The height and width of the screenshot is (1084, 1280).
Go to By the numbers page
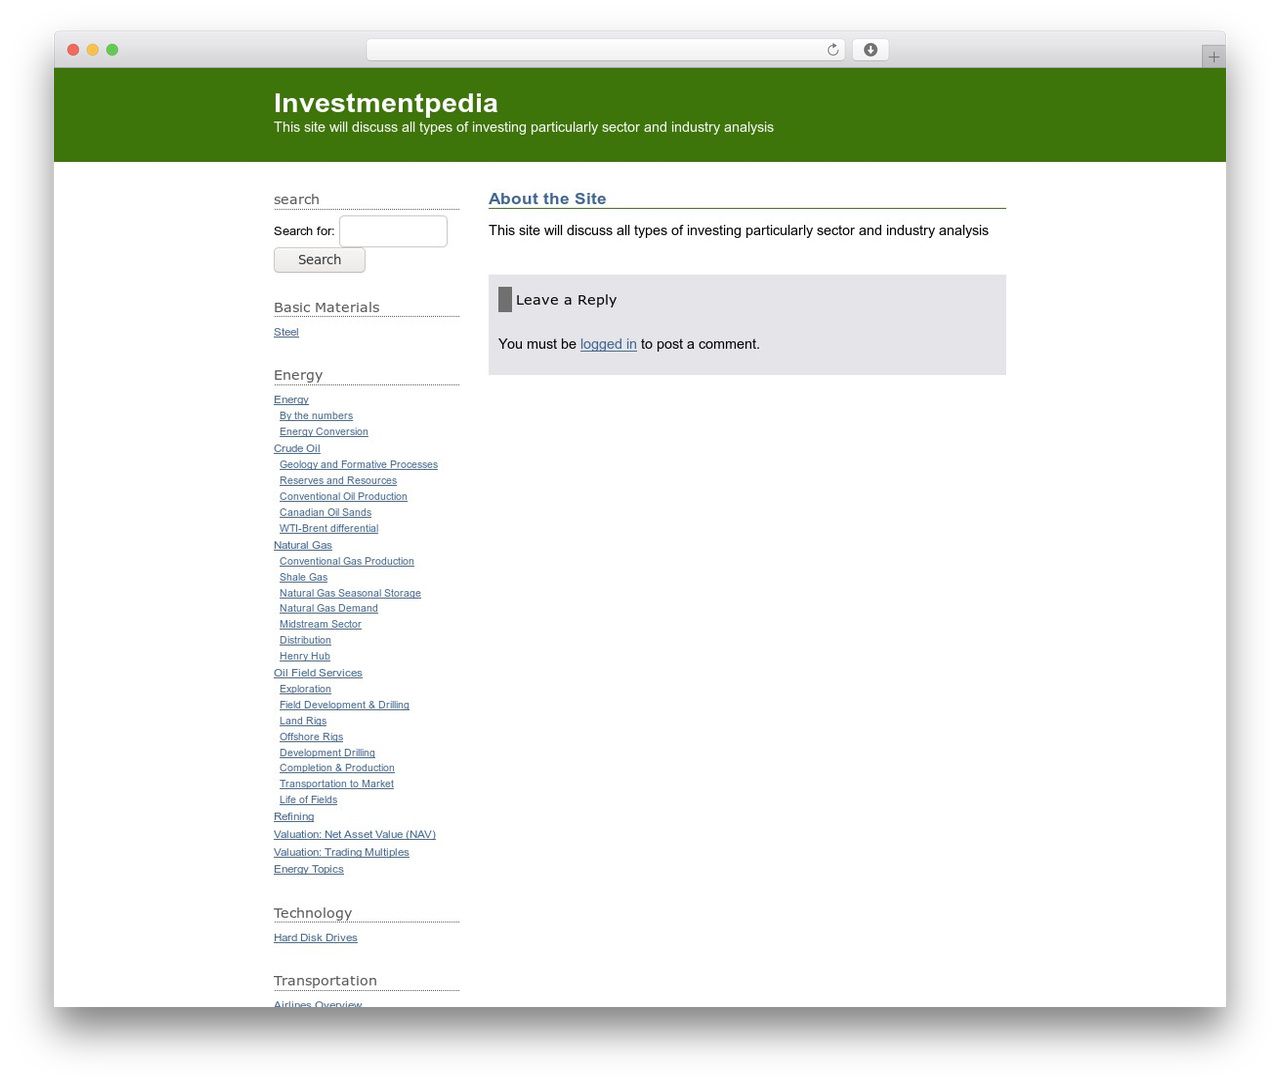(x=316, y=416)
